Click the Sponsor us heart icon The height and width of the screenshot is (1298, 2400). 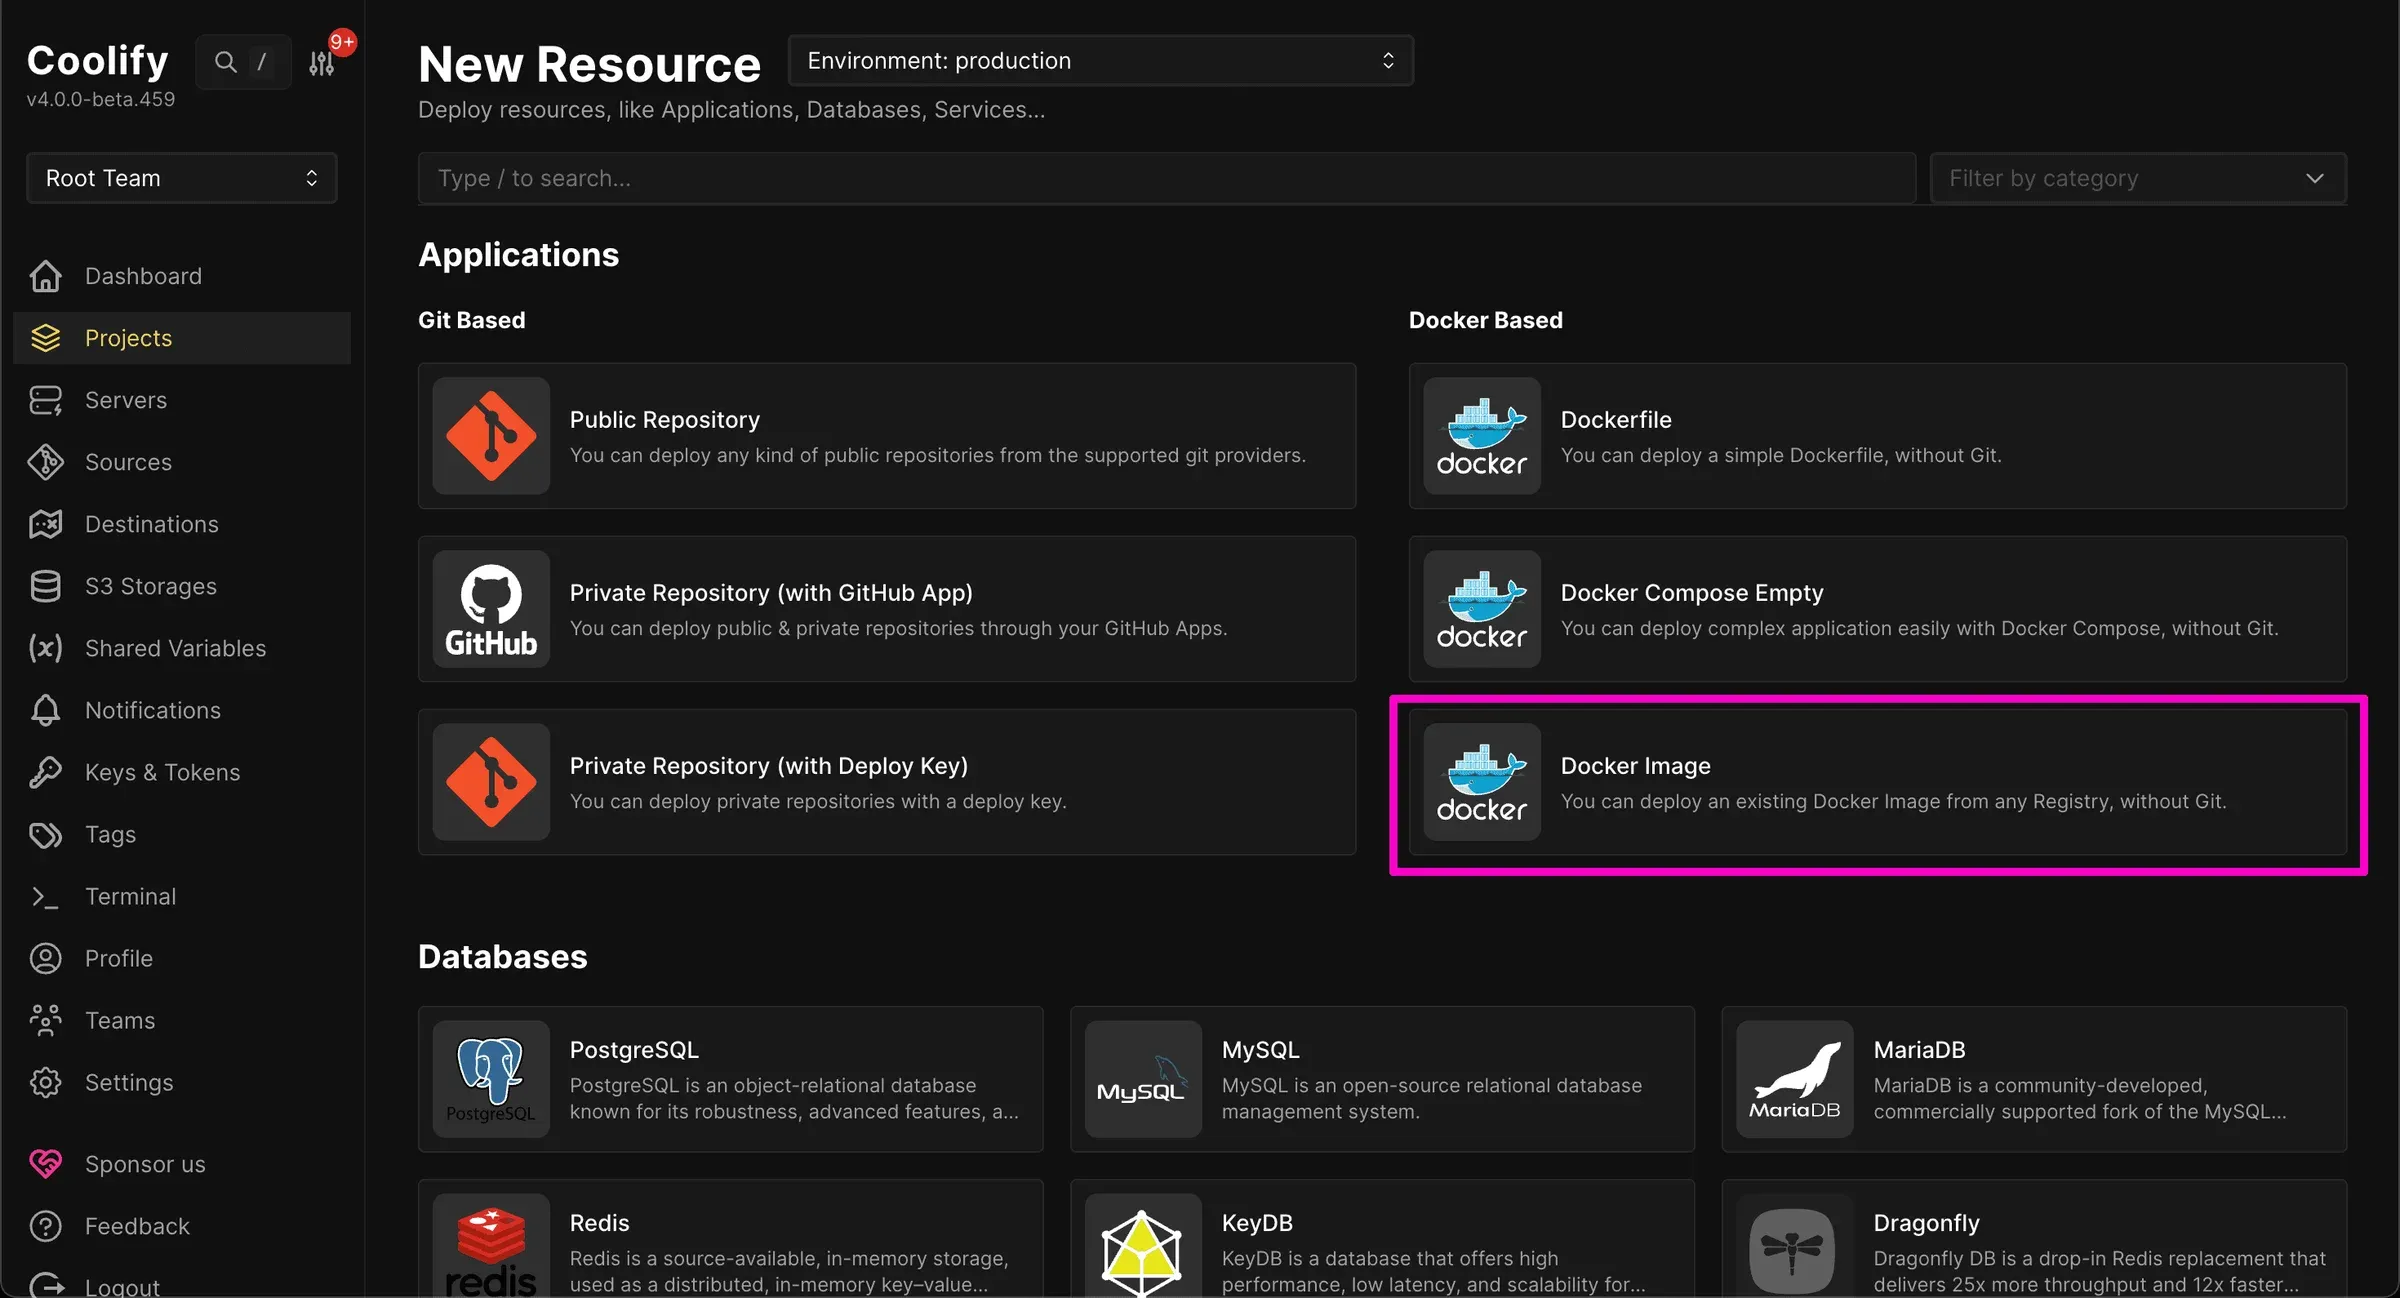[46, 1164]
